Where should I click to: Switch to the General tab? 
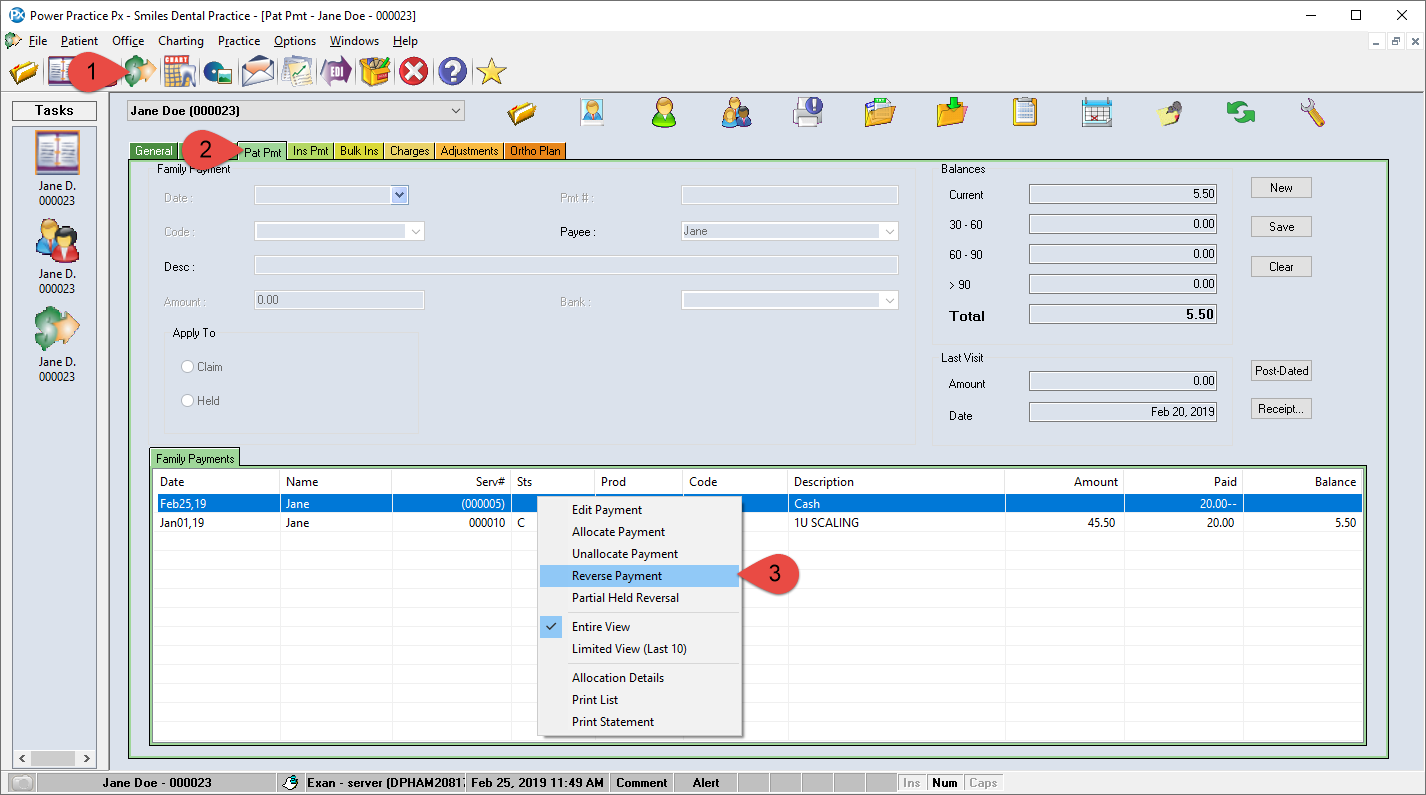click(153, 151)
